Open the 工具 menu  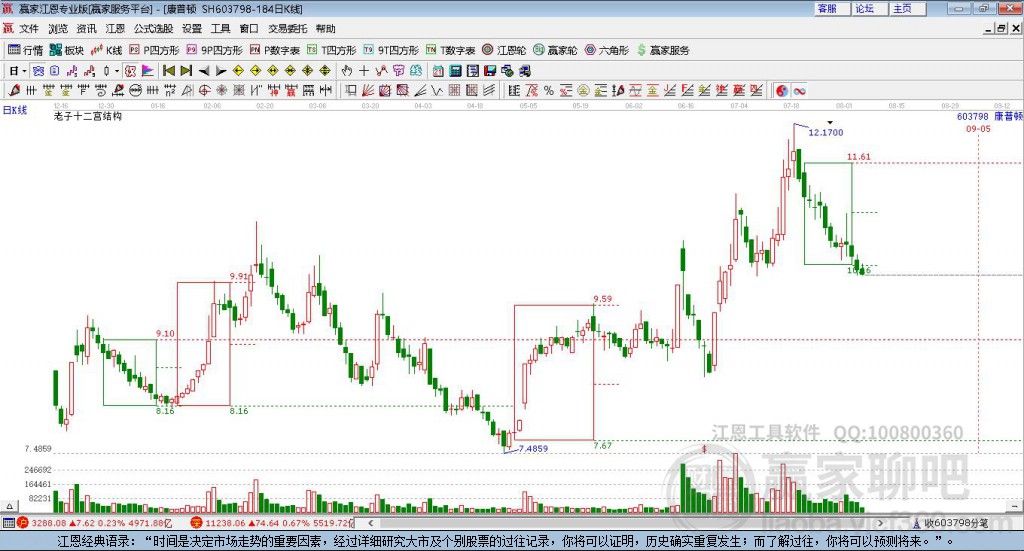(x=220, y=29)
